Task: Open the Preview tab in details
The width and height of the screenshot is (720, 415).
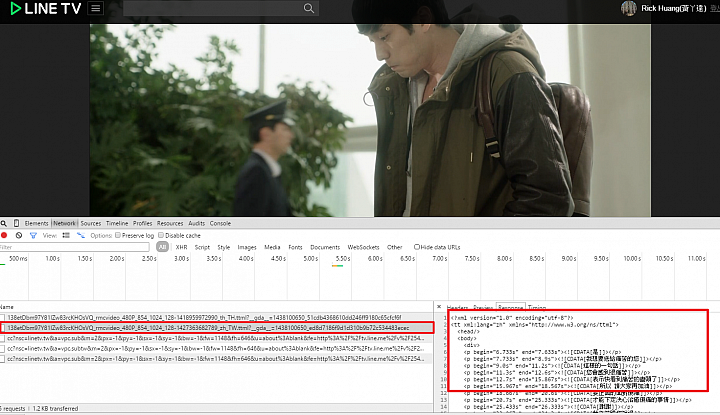Action: 483,308
